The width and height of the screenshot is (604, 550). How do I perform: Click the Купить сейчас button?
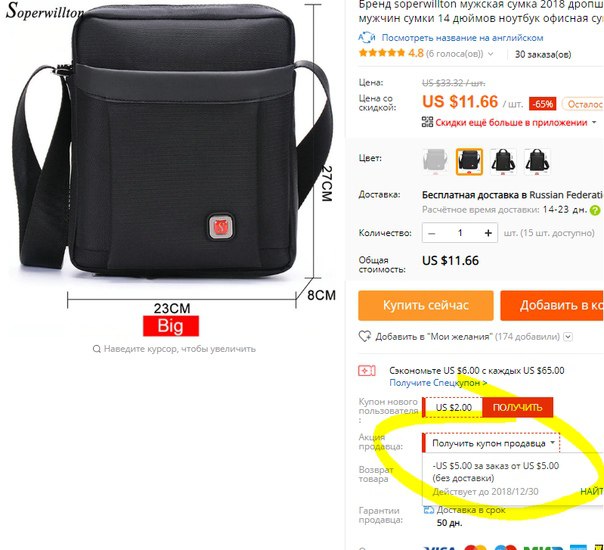click(x=426, y=305)
